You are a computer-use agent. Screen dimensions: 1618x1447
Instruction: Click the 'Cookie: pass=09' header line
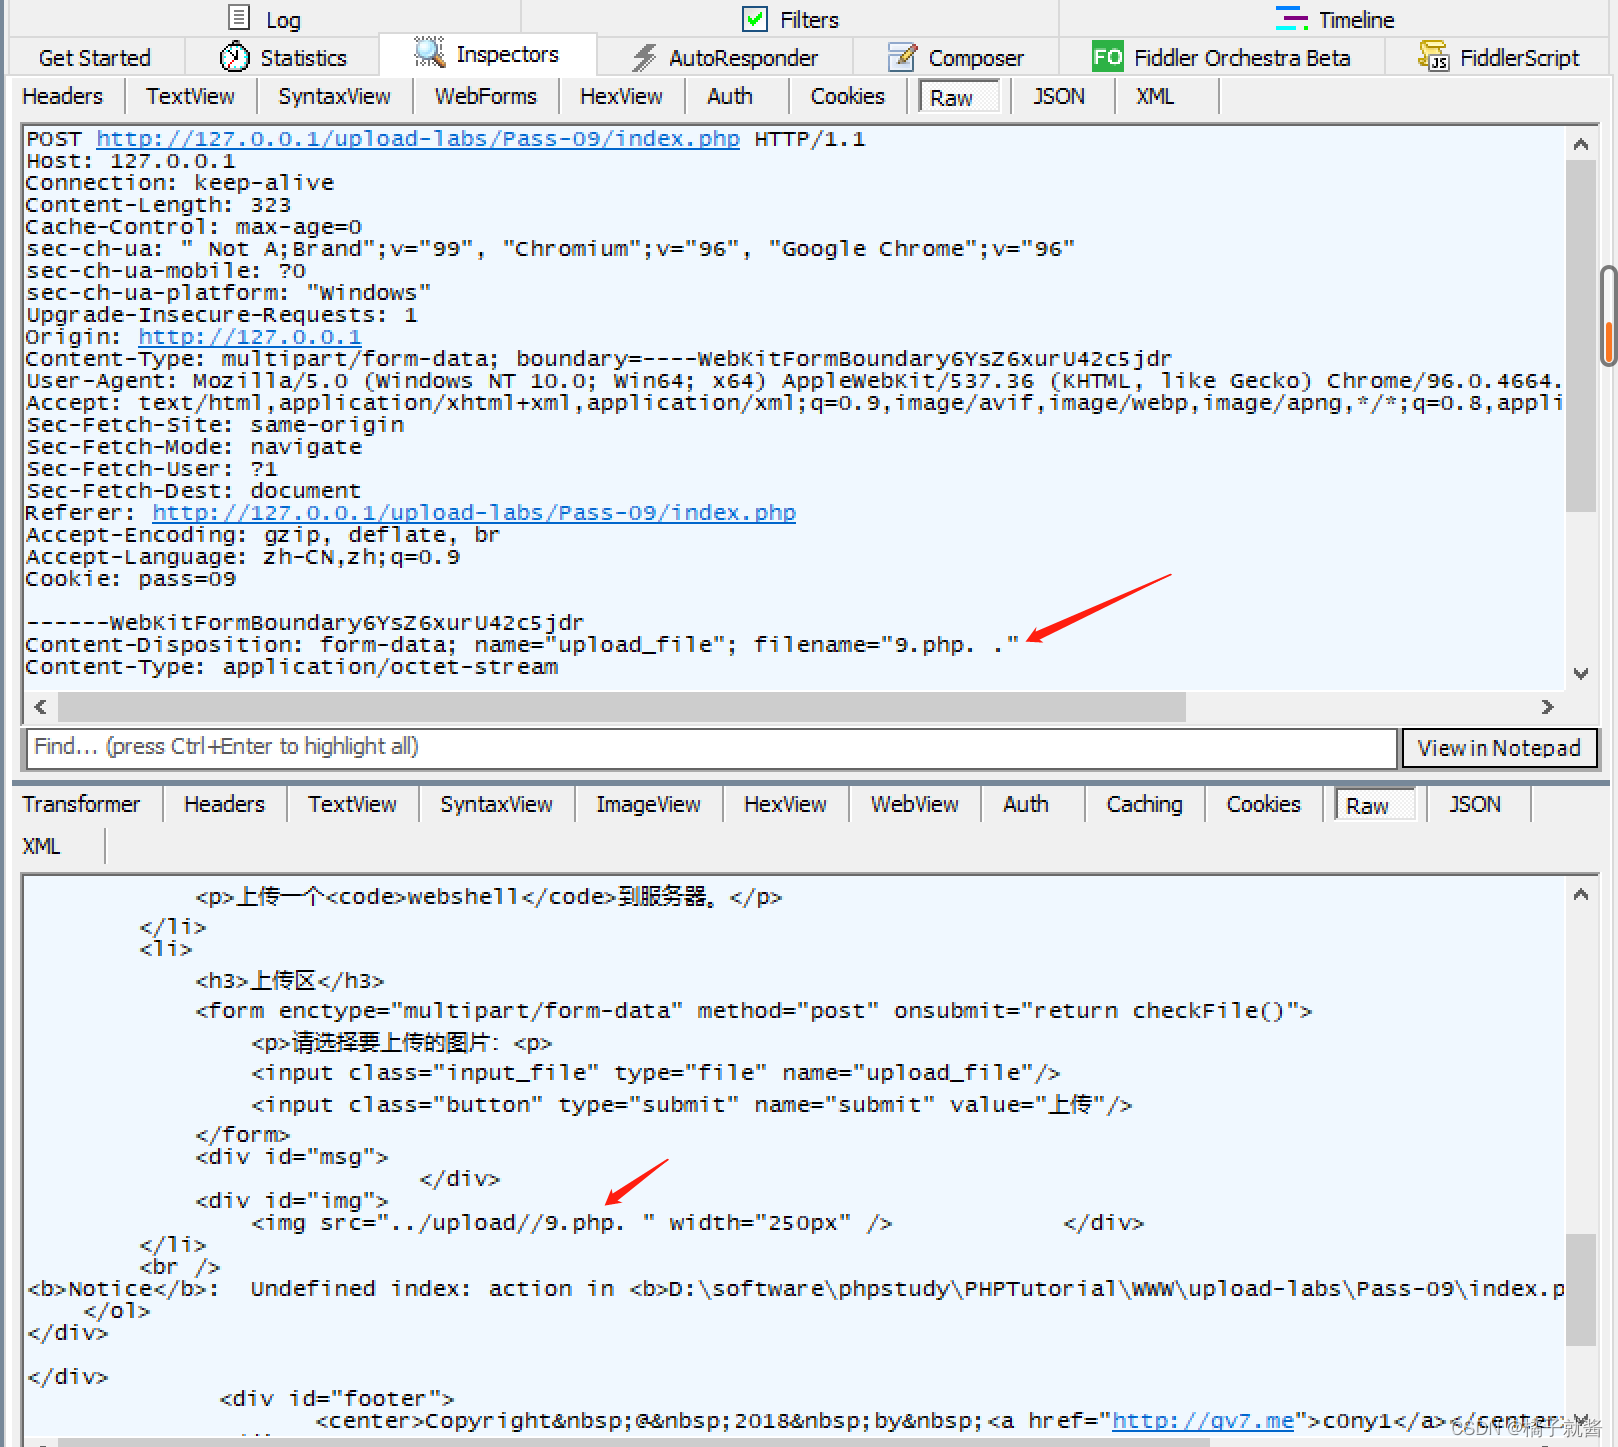click(x=131, y=579)
